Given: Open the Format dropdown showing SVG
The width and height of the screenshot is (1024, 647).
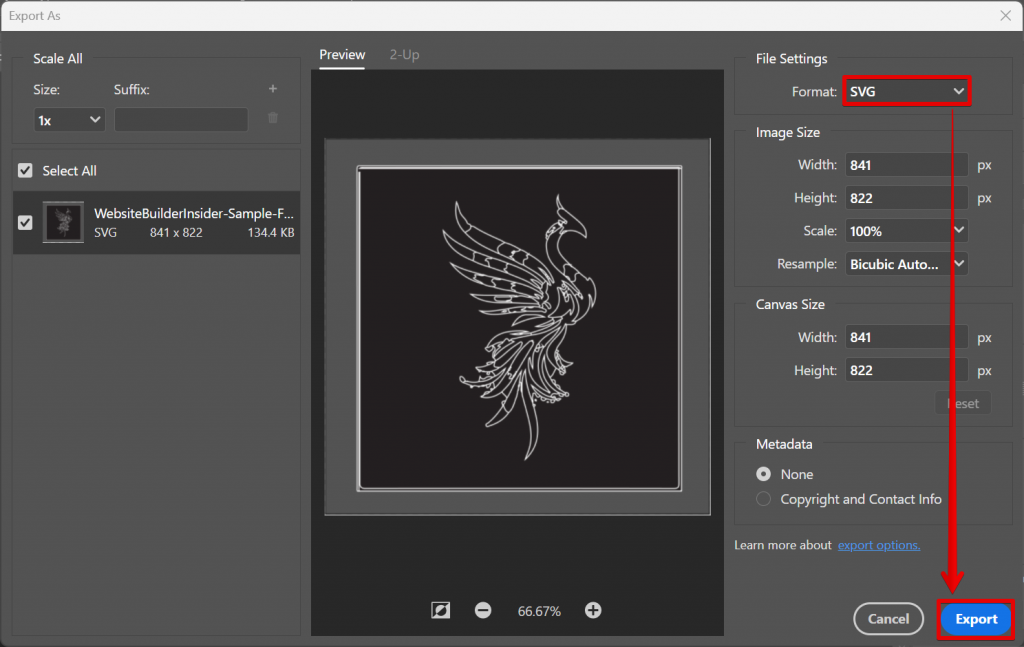Looking at the screenshot, I should (x=905, y=91).
